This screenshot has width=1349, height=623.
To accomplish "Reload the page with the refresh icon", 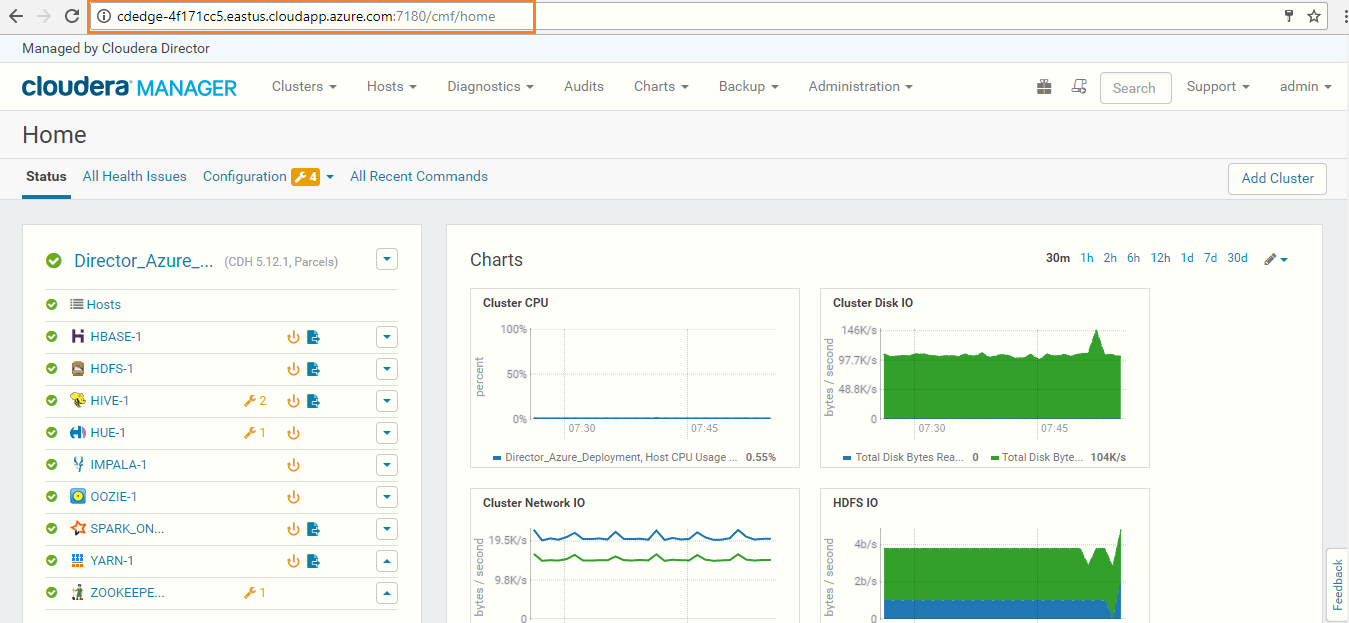I will coord(72,16).
